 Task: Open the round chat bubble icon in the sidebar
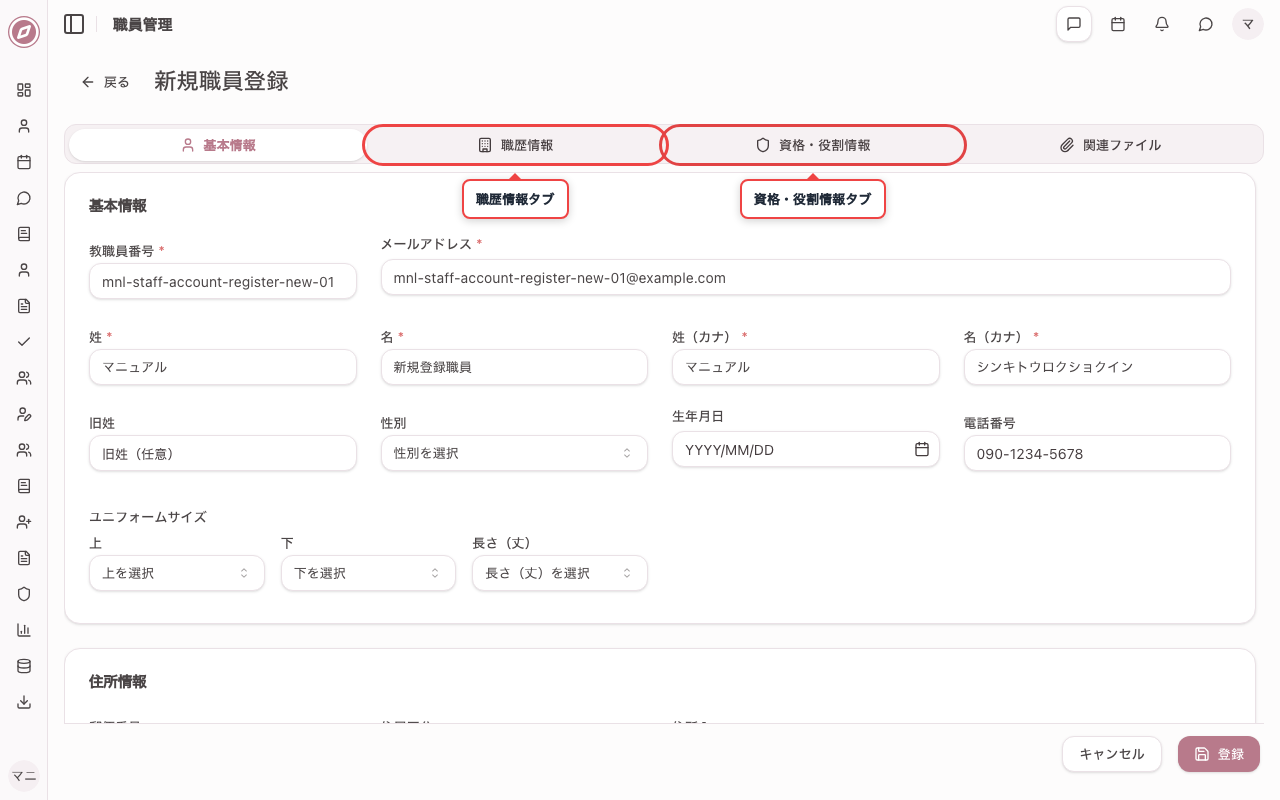pyautogui.click(x=24, y=198)
